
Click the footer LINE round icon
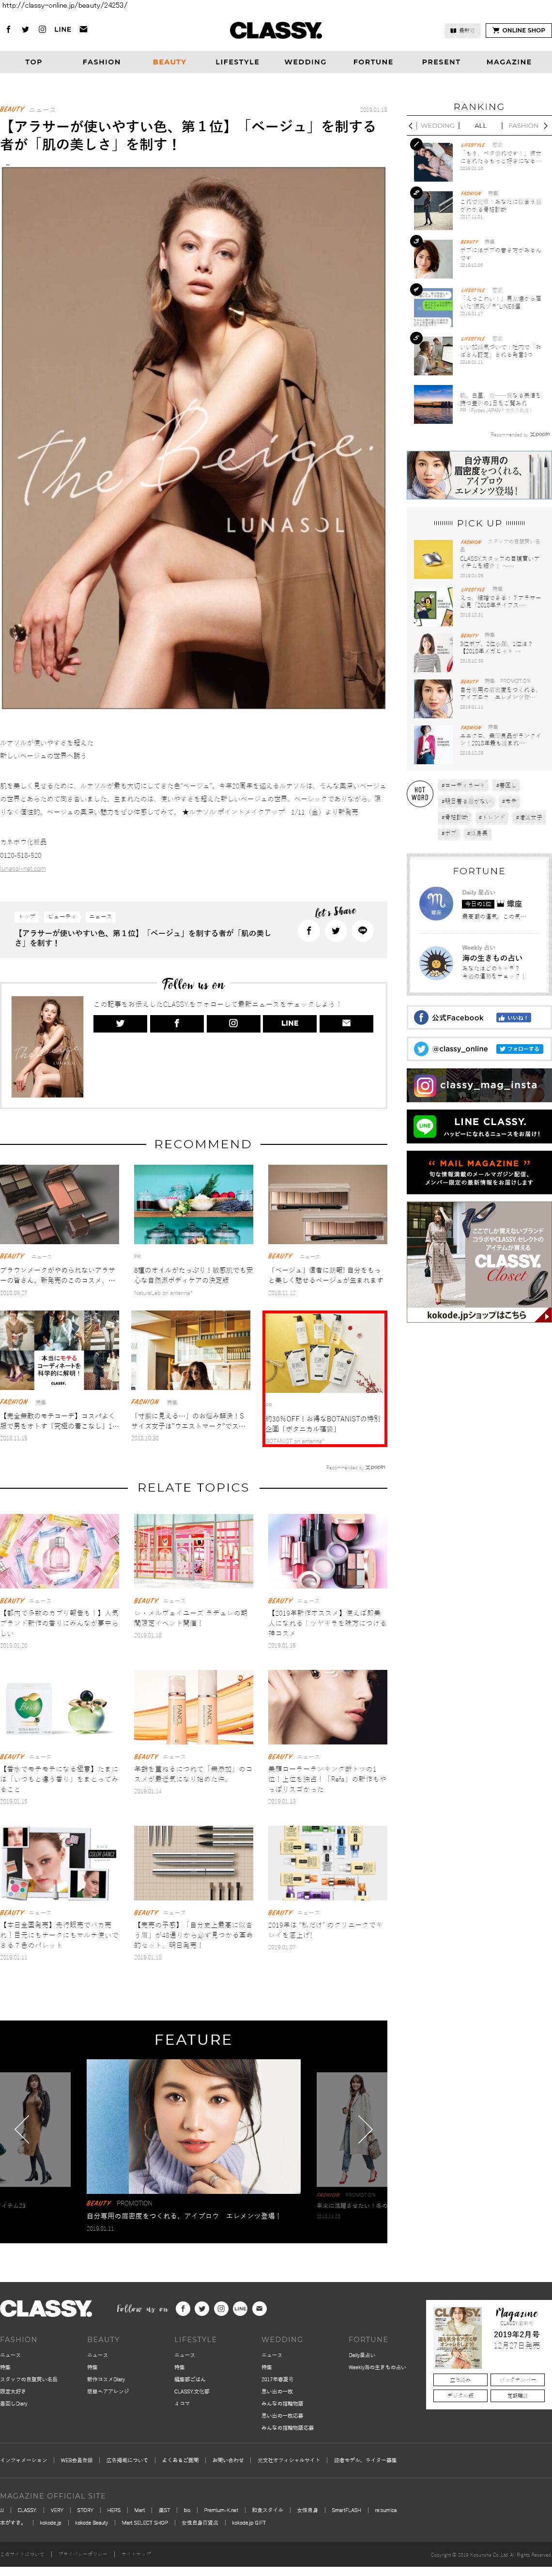[x=240, y=2309]
